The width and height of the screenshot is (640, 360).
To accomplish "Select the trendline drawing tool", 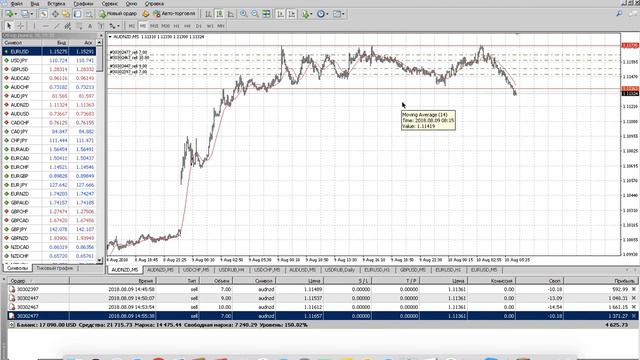I will (x=57, y=26).
